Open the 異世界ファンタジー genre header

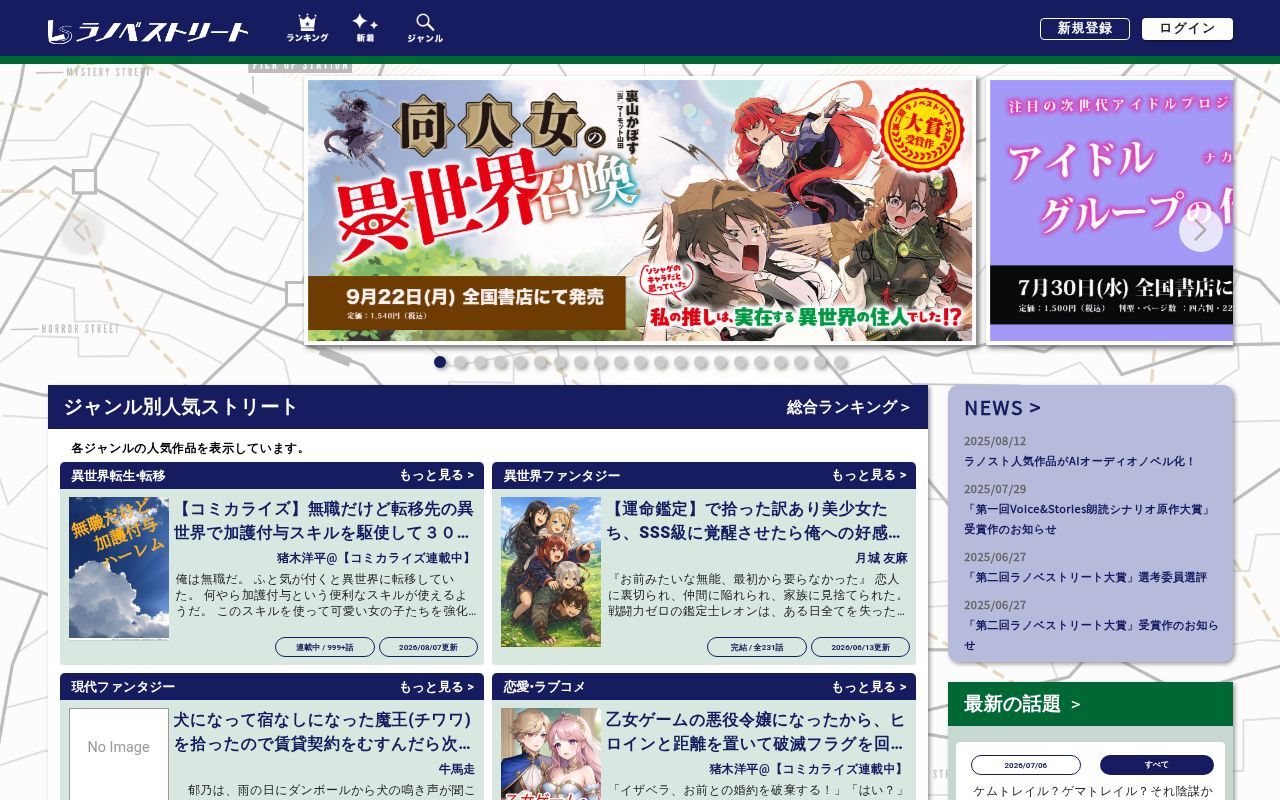[562, 475]
